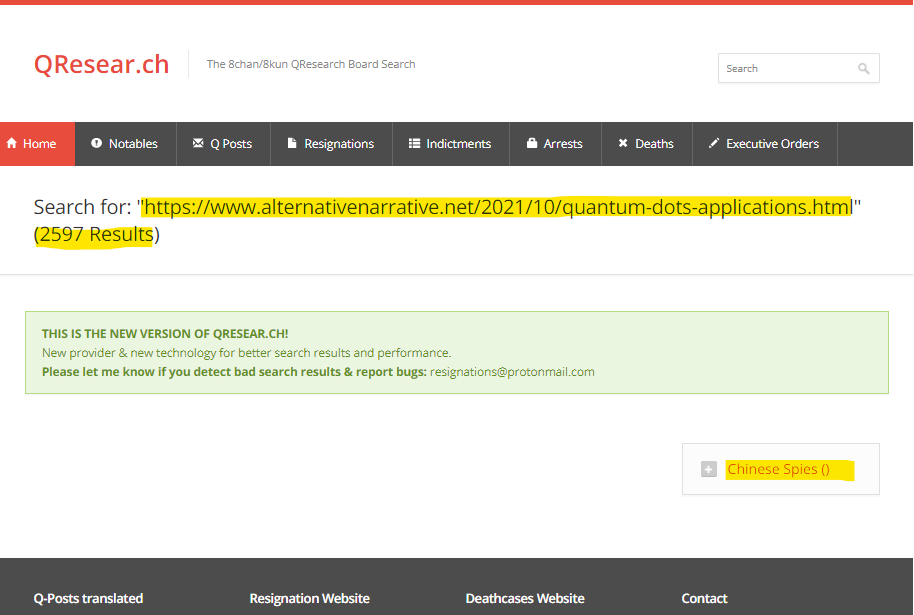Click the Resignation Website footer heading

click(310, 599)
